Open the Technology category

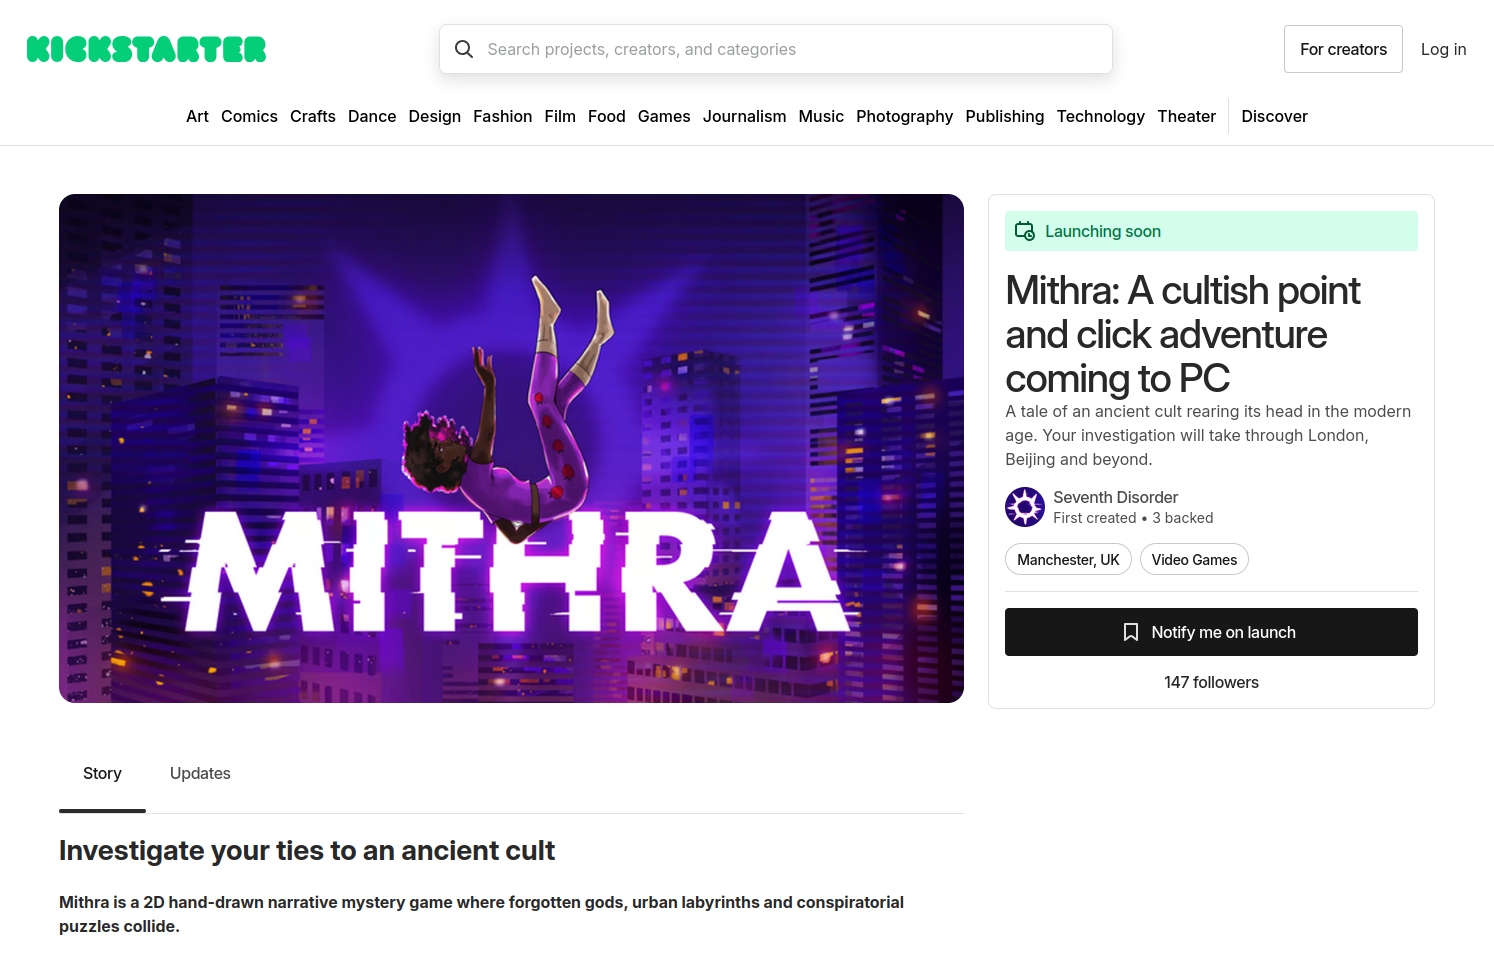tap(1100, 116)
